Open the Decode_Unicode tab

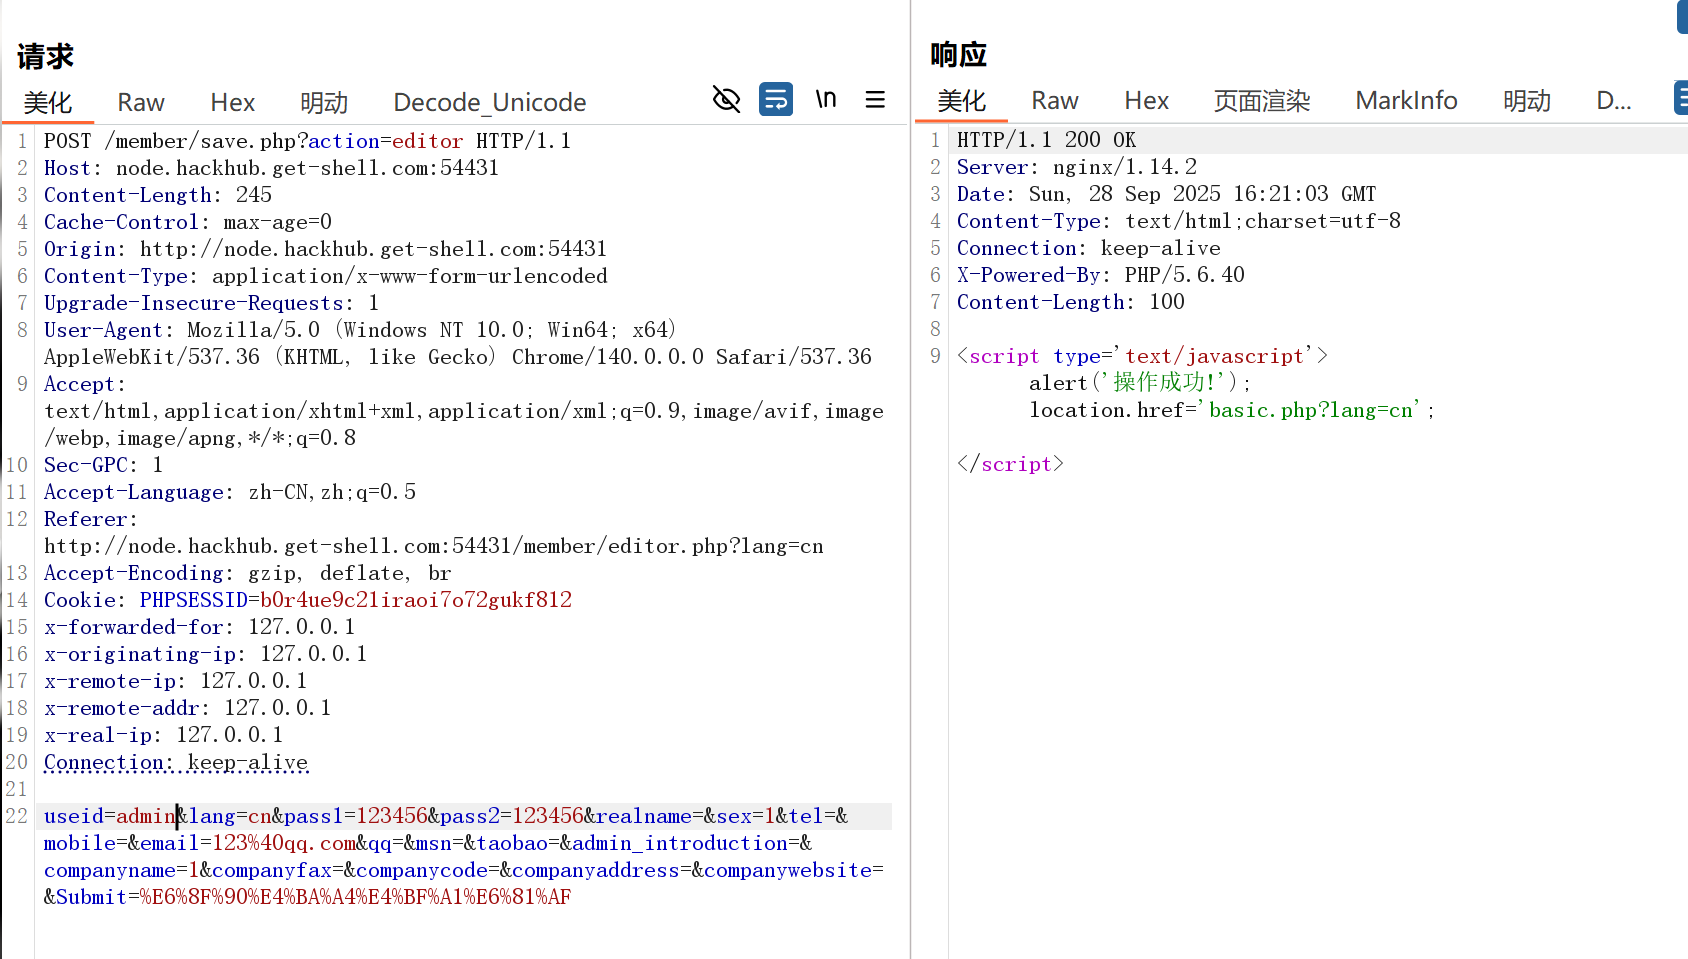490,102
